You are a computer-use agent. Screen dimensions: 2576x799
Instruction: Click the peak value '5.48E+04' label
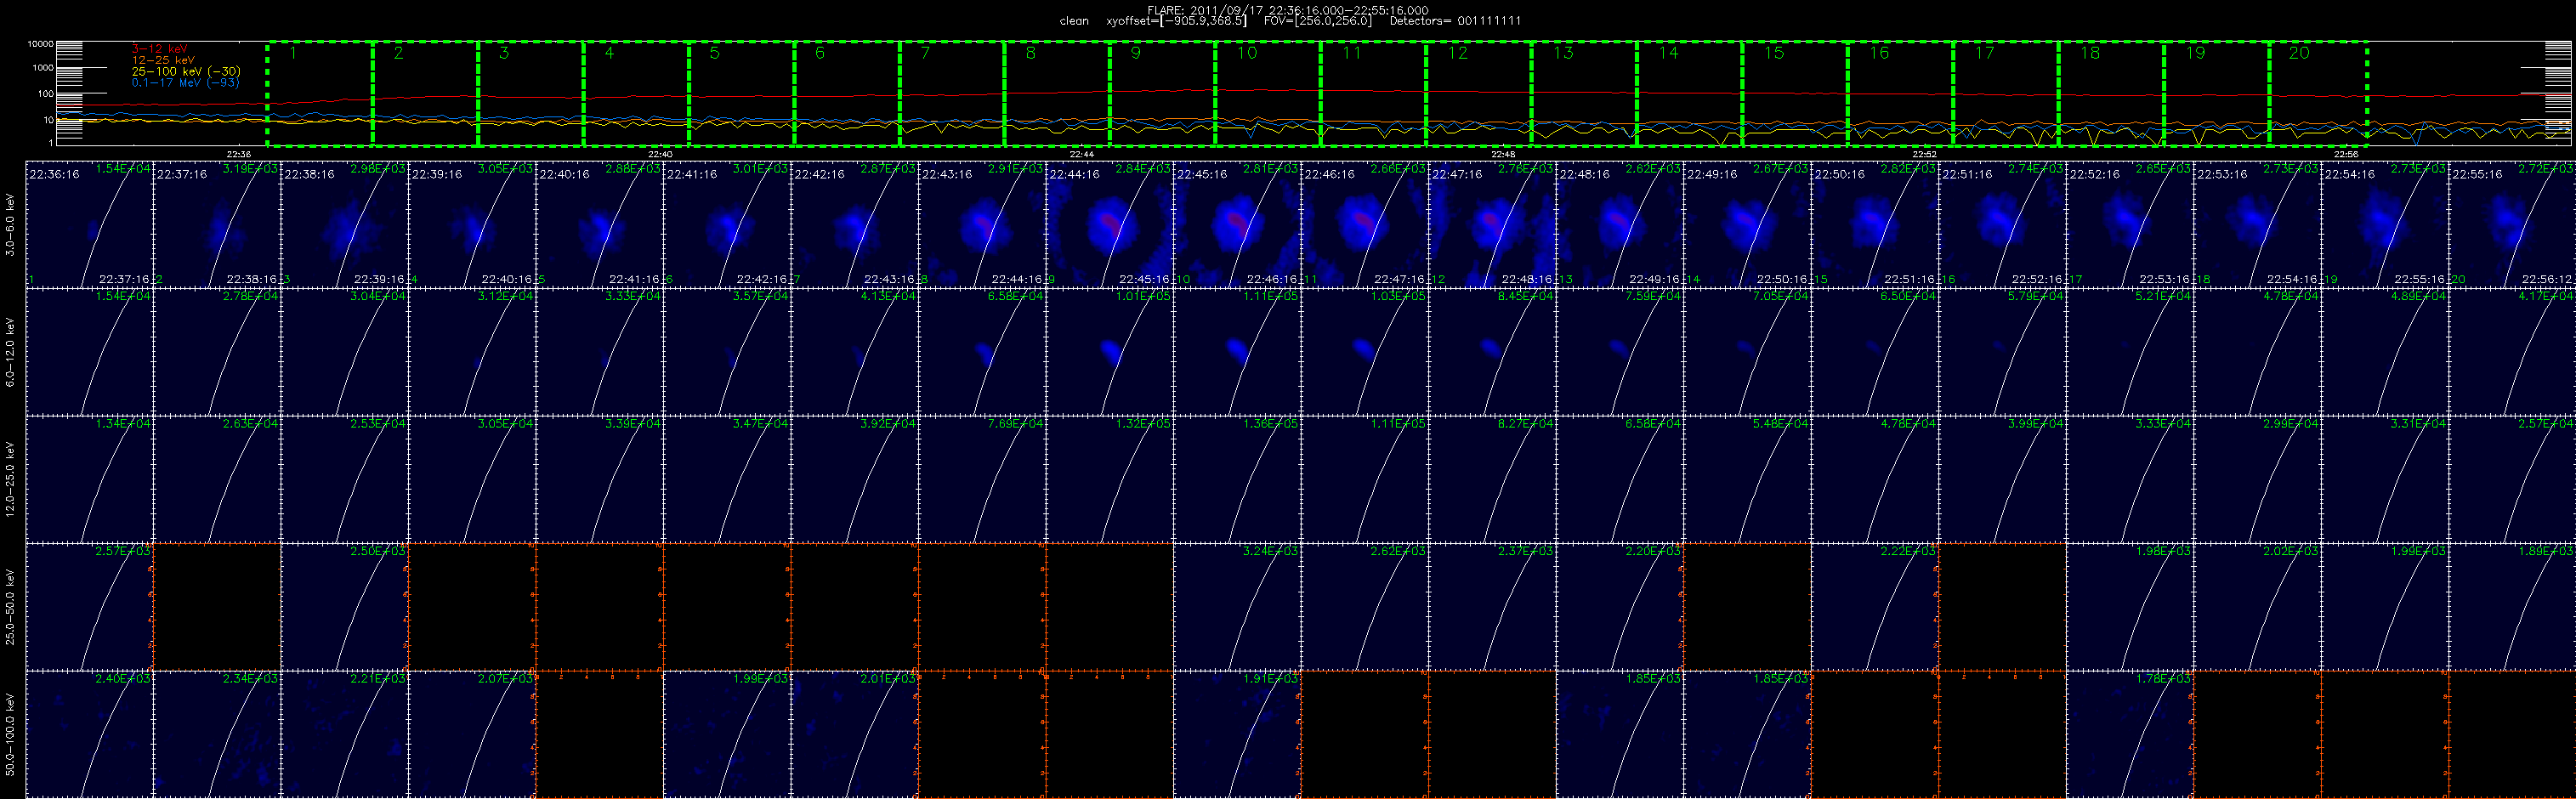1781,423
